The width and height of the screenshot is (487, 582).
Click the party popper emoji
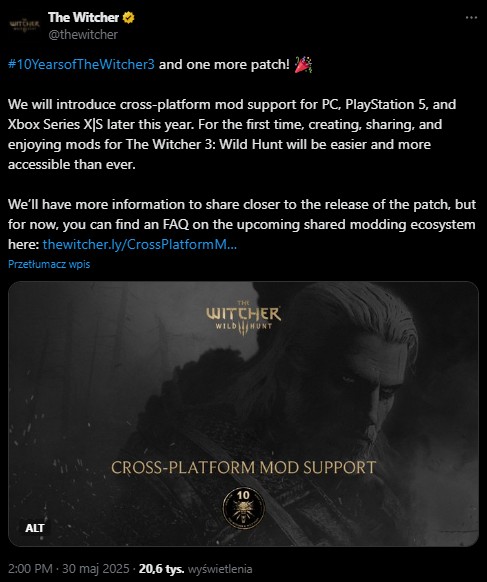pyautogui.click(x=303, y=65)
